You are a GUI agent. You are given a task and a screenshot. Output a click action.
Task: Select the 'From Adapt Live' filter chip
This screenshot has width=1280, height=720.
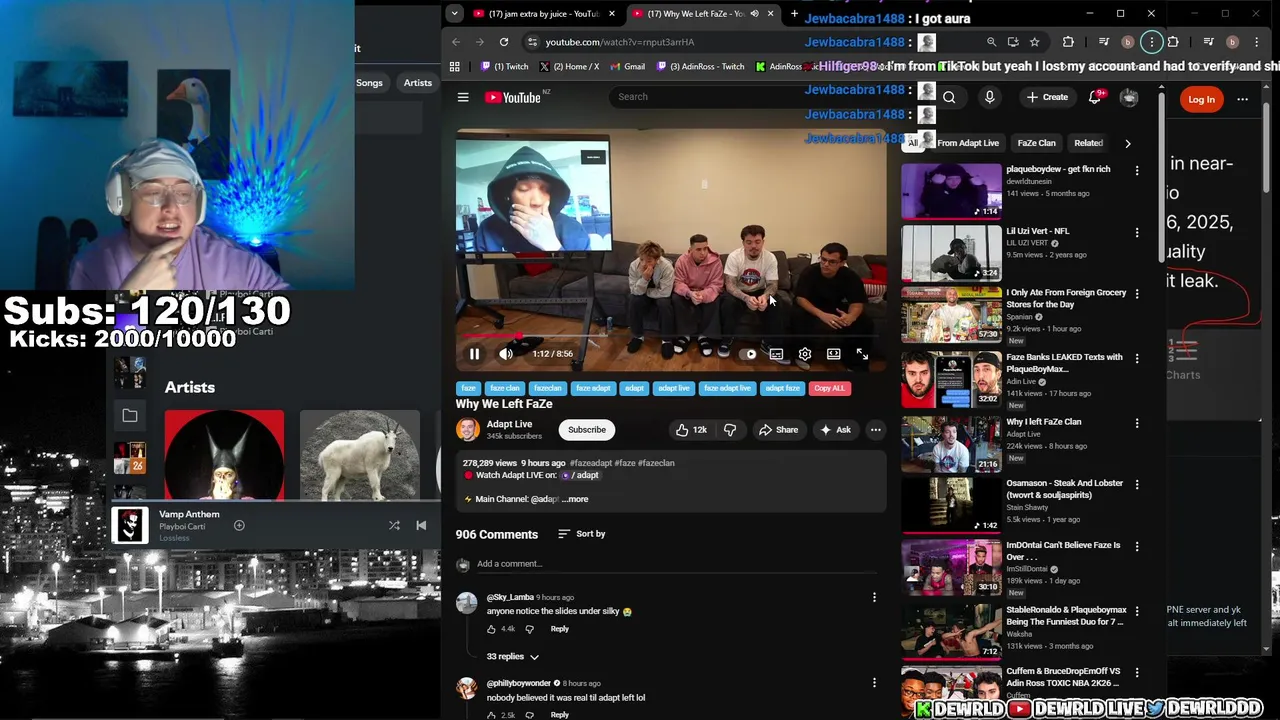click(x=968, y=143)
